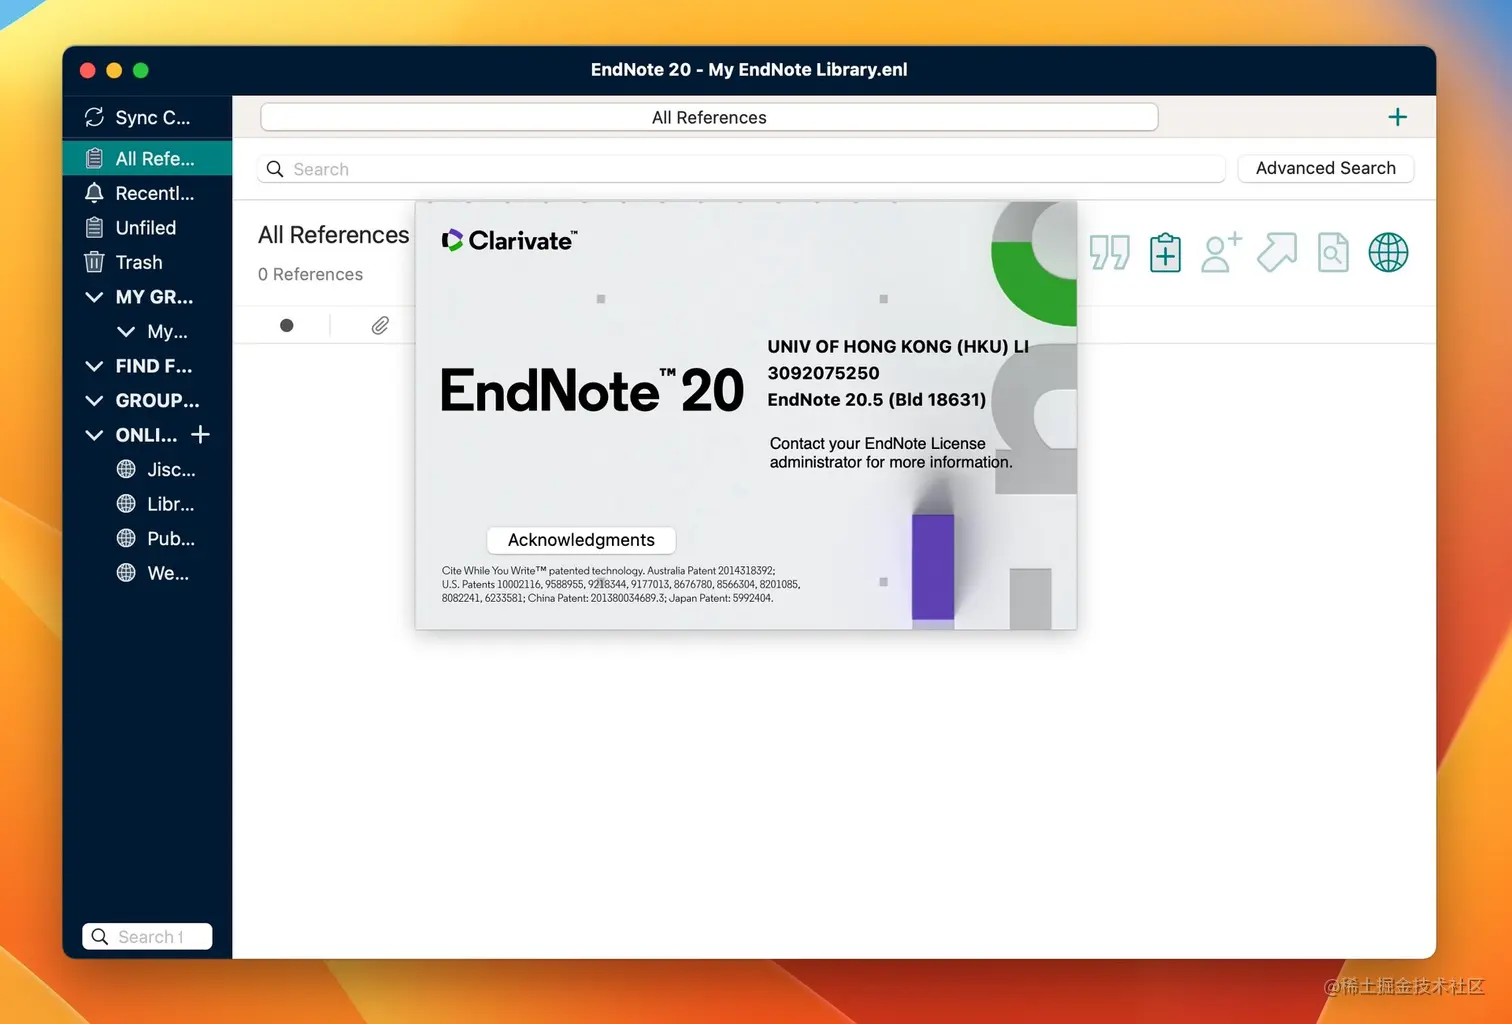
Task: Open Recently Added group bell icon
Action: coord(94,193)
